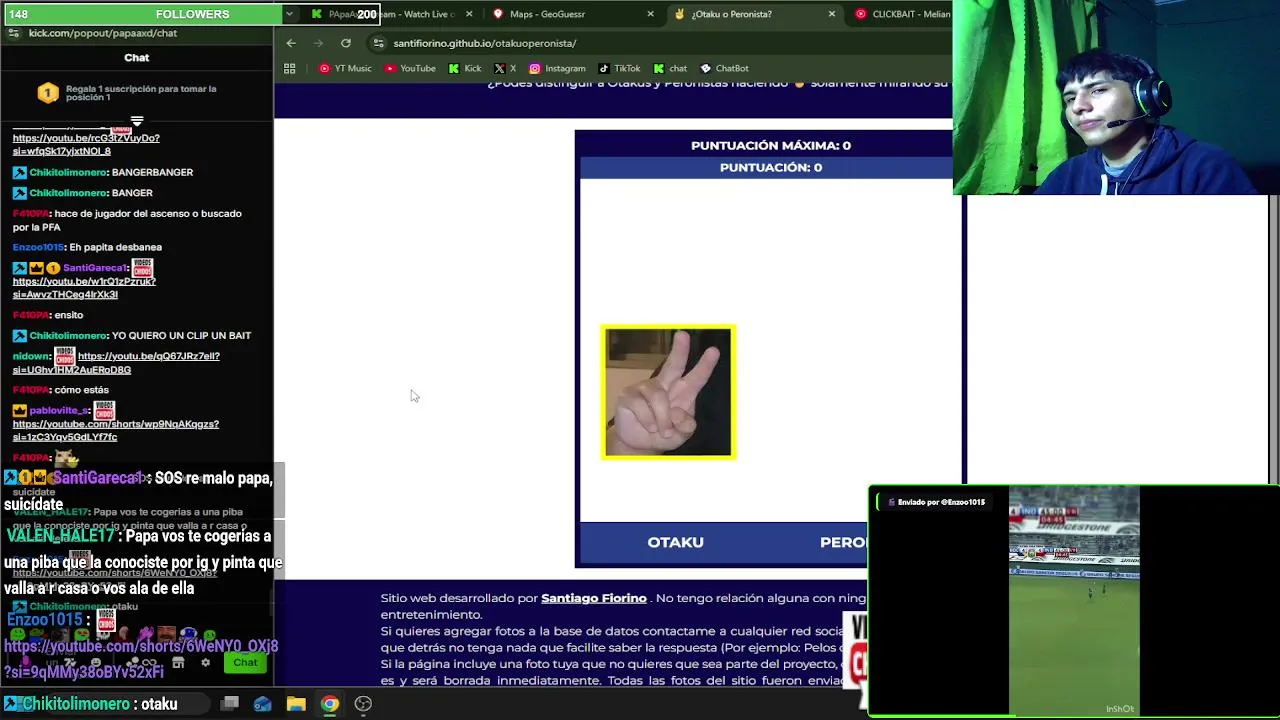Click the streamer webcam overlay
The height and width of the screenshot is (720, 1280).
pyautogui.click(x=1116, y=97)
